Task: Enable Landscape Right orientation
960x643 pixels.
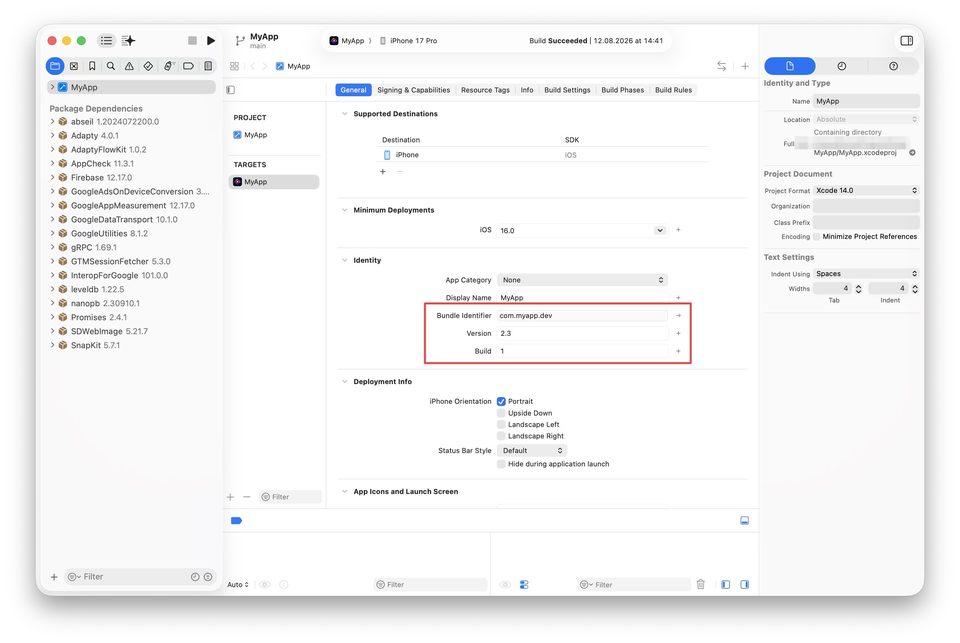Action: click(501, 436)
